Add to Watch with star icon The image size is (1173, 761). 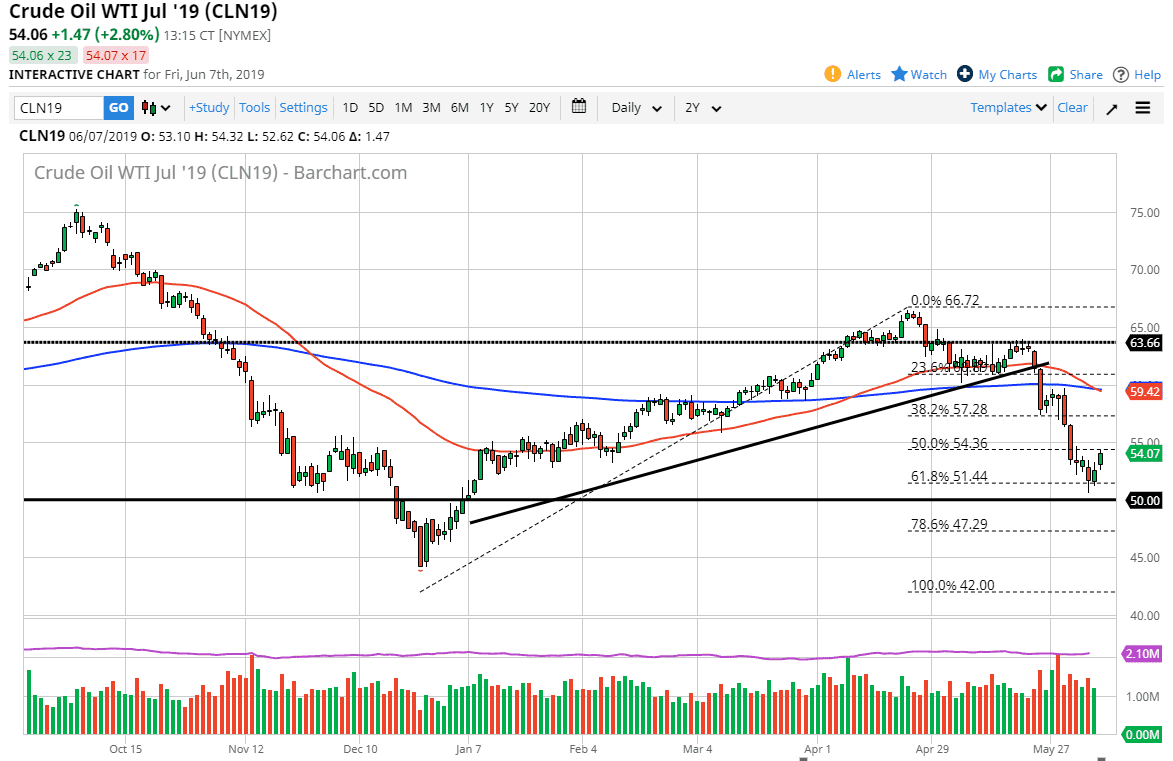click(x=899, y=74)
